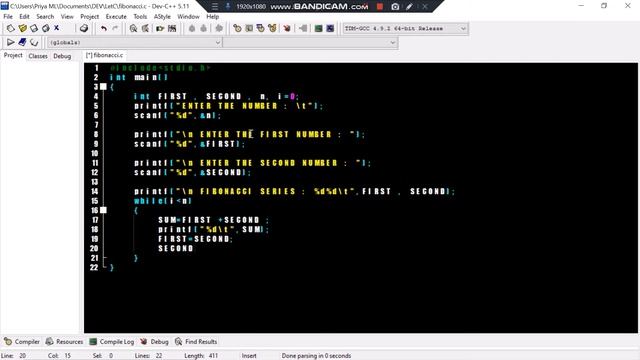Open the Tools menu
640x360 pixels.
pyautogui.click(x=140, y=16)
